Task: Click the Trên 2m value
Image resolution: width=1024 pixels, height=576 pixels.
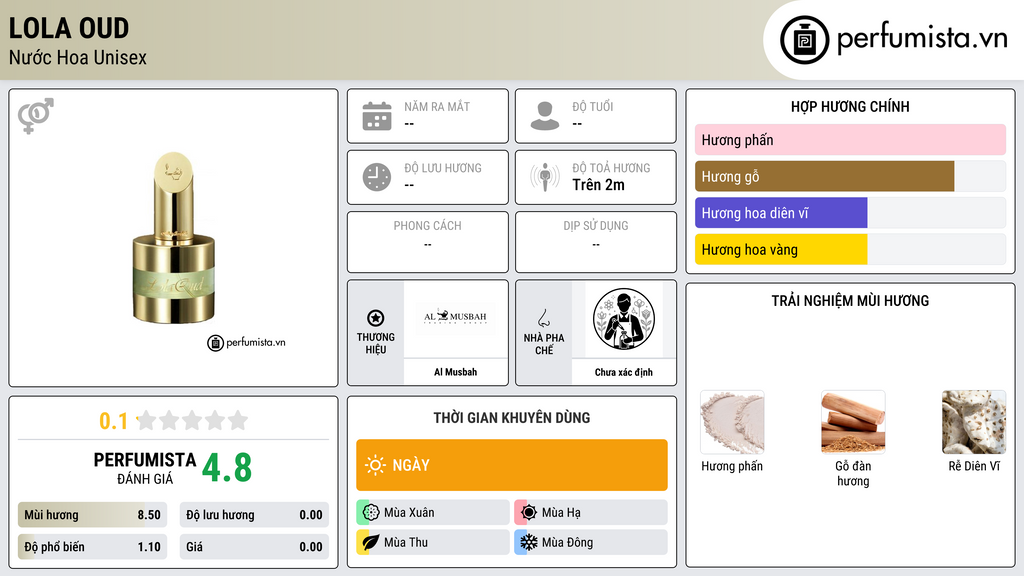Action: [598, 185]
